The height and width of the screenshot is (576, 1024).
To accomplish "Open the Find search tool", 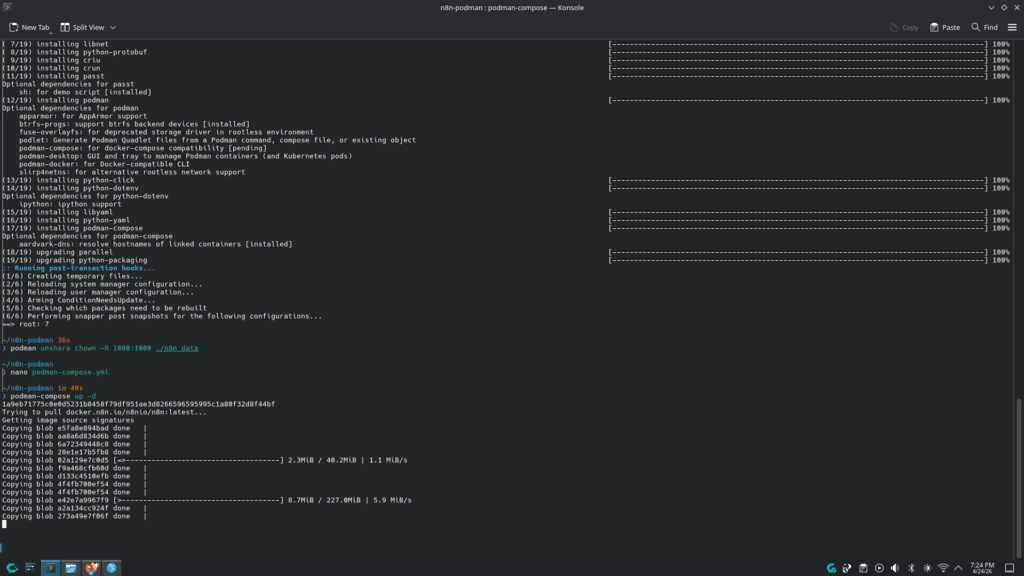I will pos(984,27).
